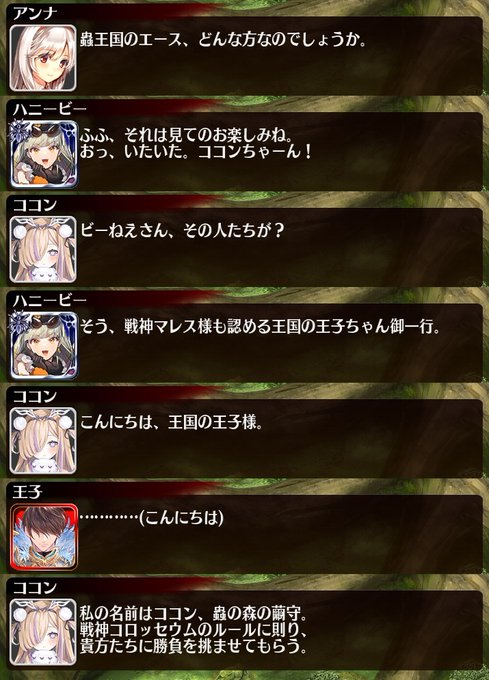Click Honeybee's portrait beside 'ふふ、それは見てのお楽しみね'
Image resolution: width=489 pixels, height=680 pixels.
[43, 154]
